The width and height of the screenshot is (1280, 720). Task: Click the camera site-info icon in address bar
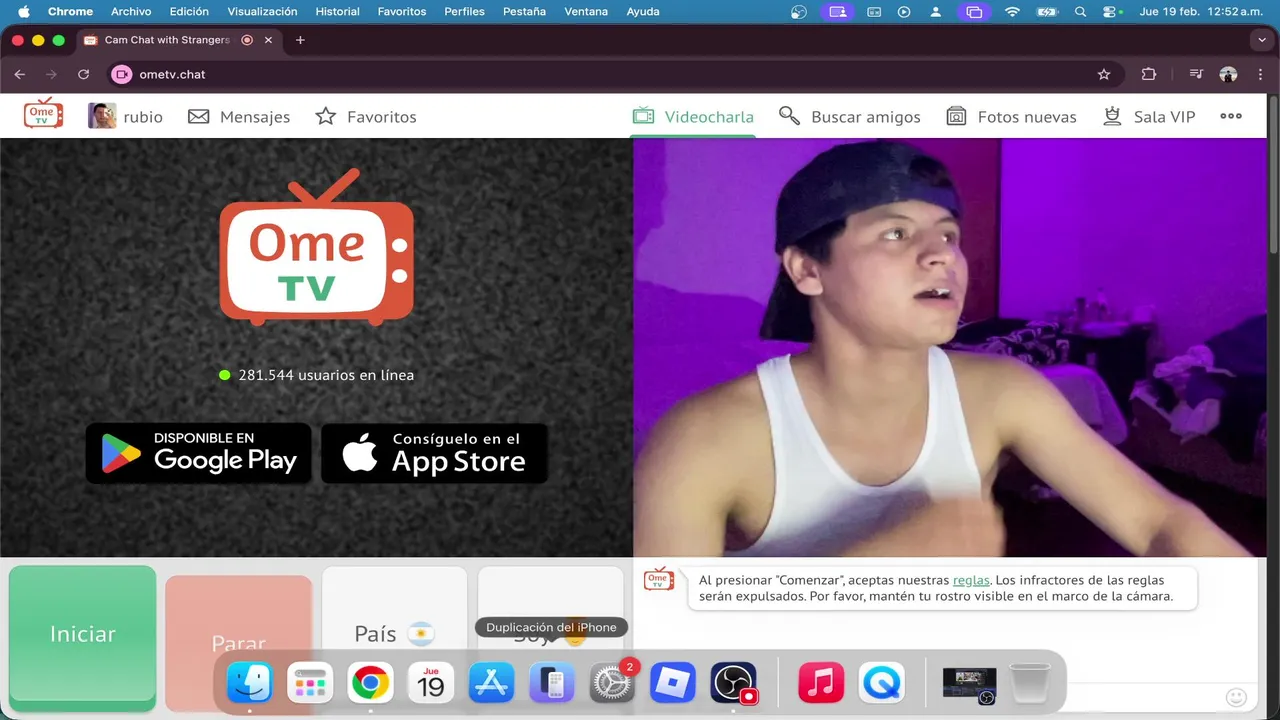click(122, 74)
